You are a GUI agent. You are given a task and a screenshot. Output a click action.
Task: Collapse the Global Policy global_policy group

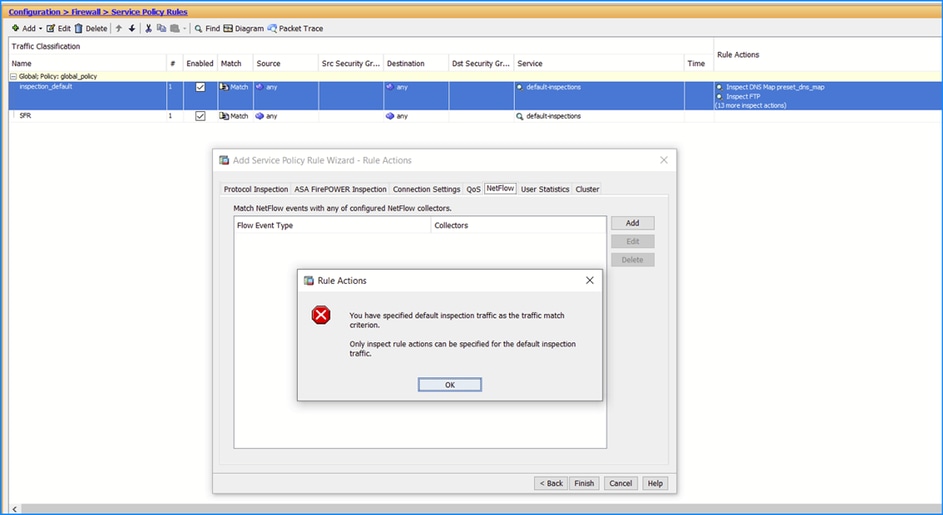tap(13, 76)
